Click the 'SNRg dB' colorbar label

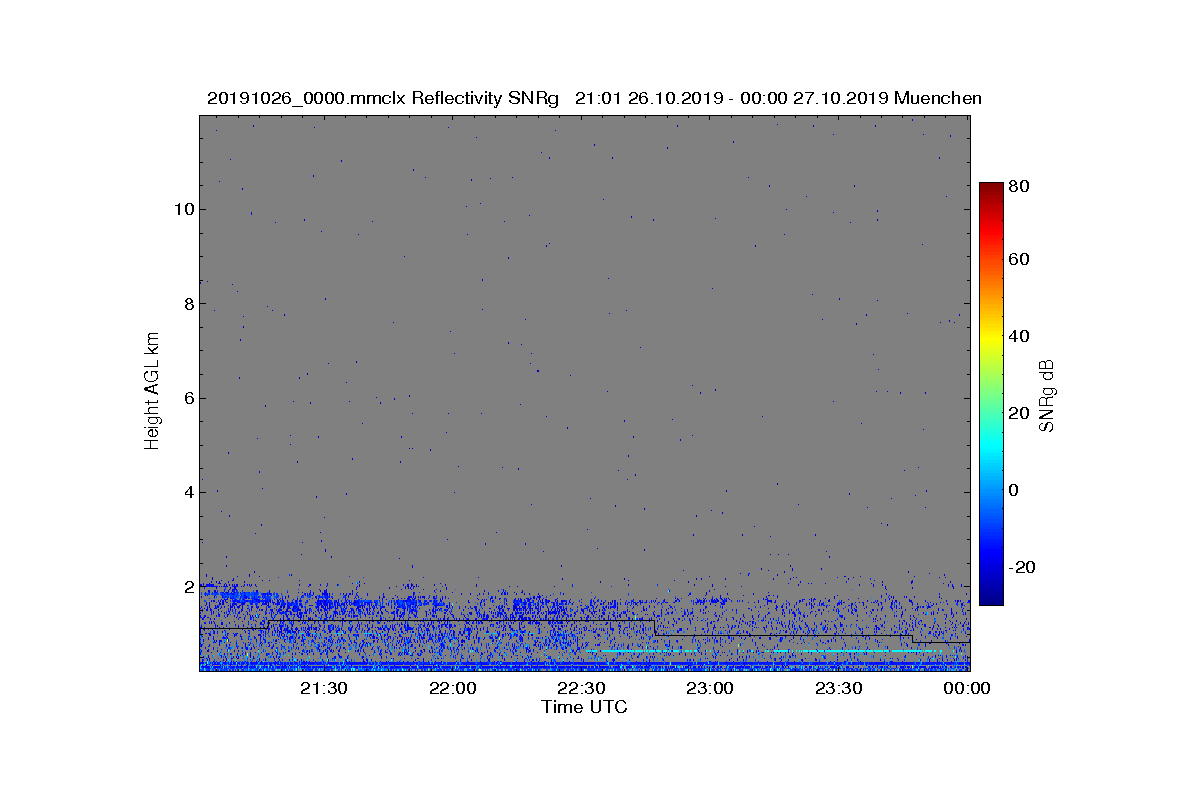[1047, 395]
